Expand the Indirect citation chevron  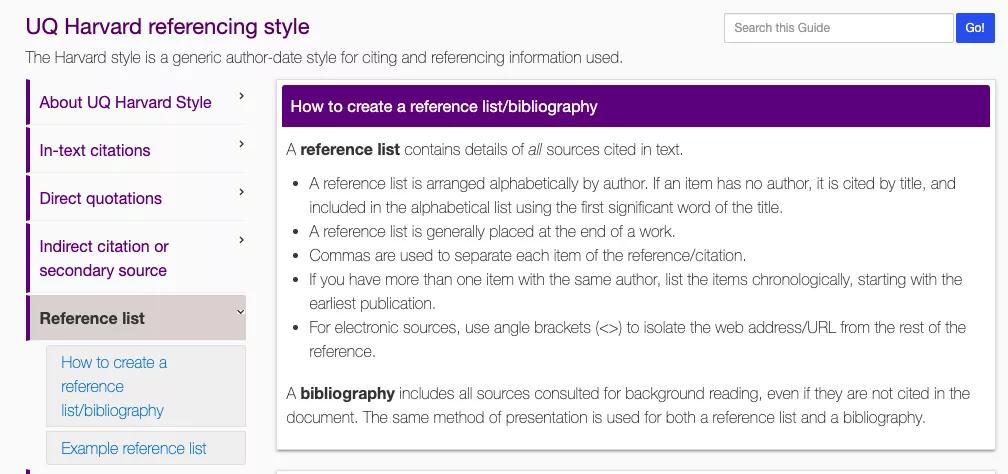click(241, 240)
